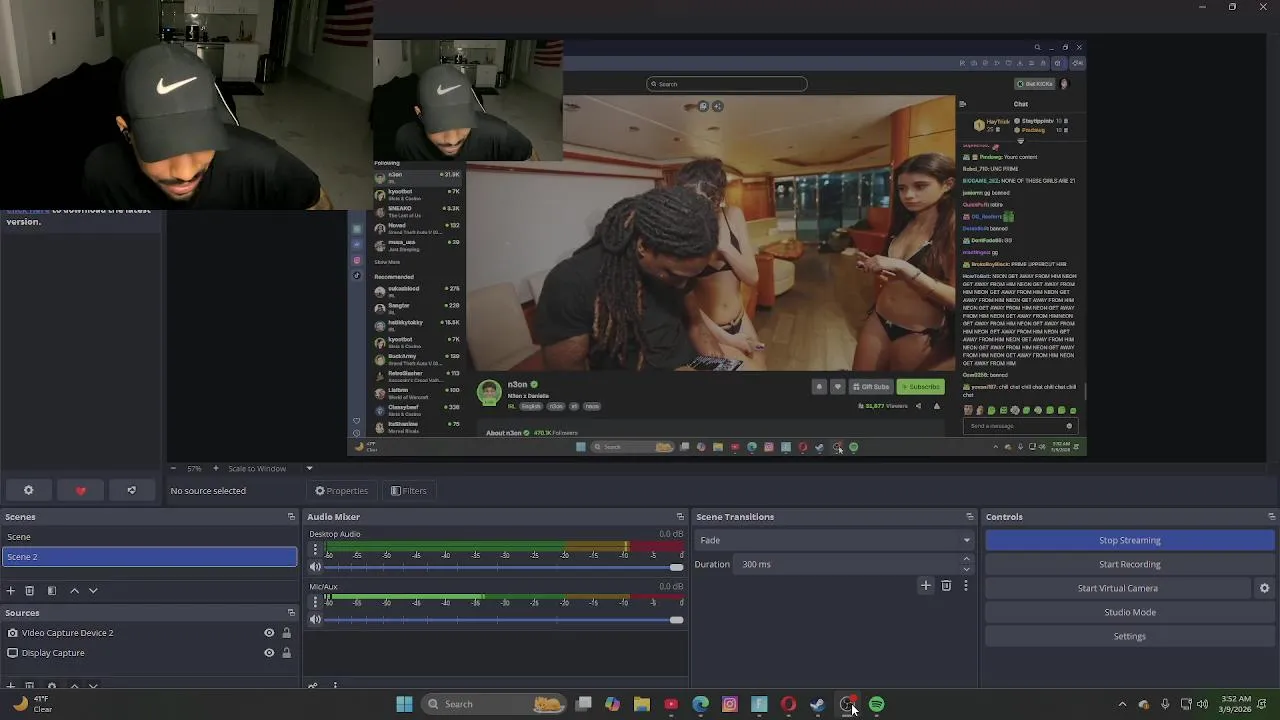Click the share arrow button beside the heart
The image size is (1280, 720).
click(131, 490)
